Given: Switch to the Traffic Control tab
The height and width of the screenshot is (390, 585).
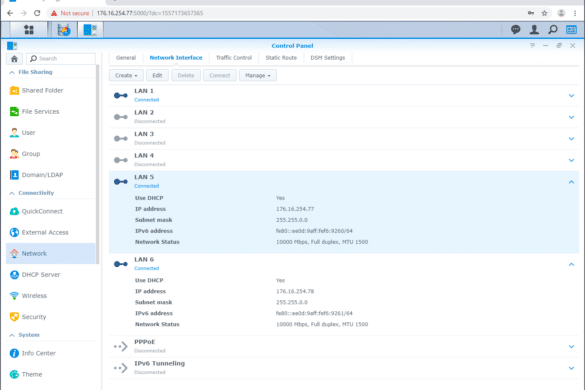Looking at the screenshot, I should point(234,58).
